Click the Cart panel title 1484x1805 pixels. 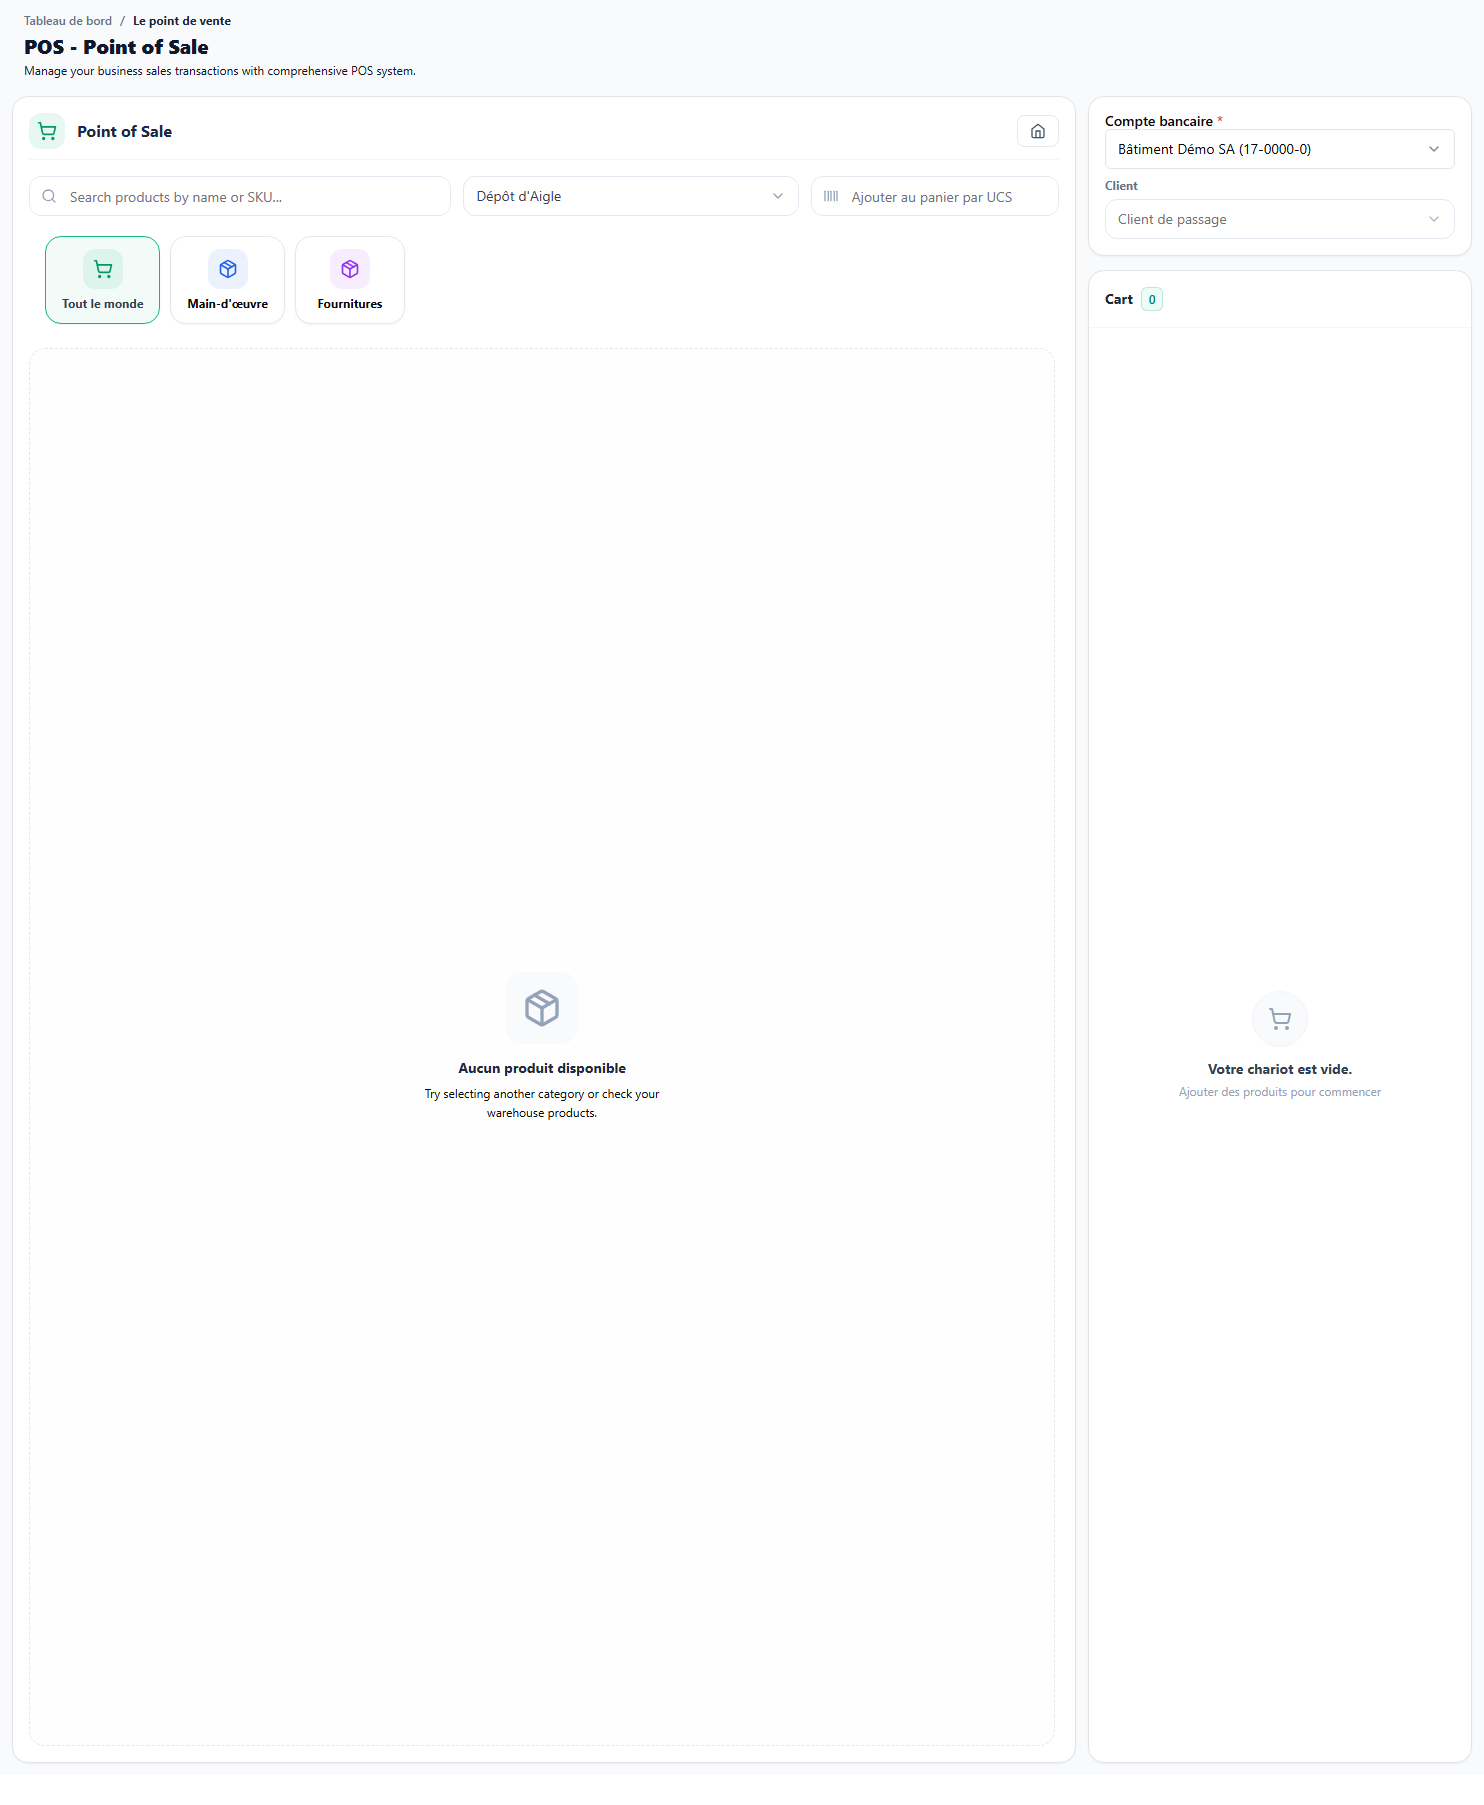pos(1119,299)
